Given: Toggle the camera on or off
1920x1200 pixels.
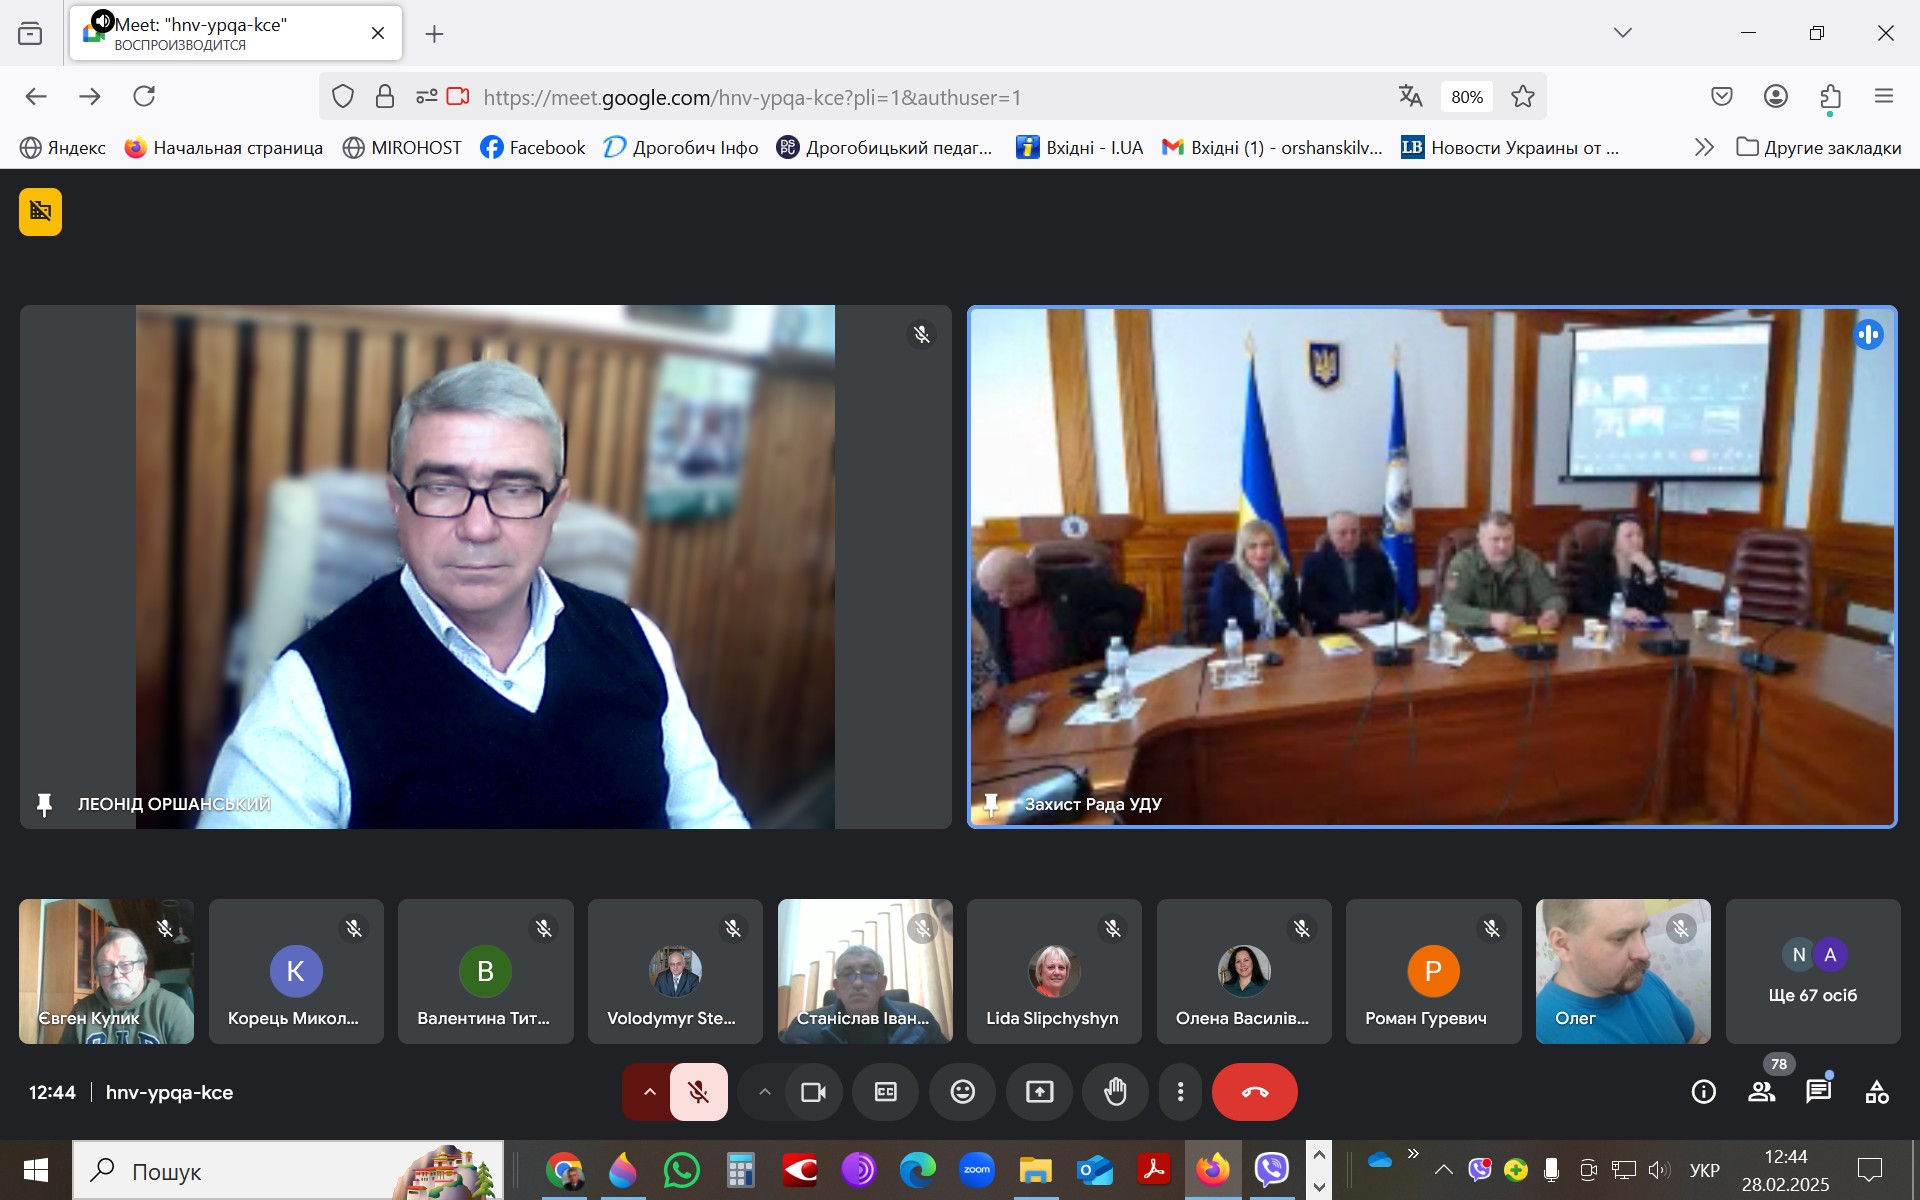Looking at the screenshot, I should click(x=813, y=1092).
